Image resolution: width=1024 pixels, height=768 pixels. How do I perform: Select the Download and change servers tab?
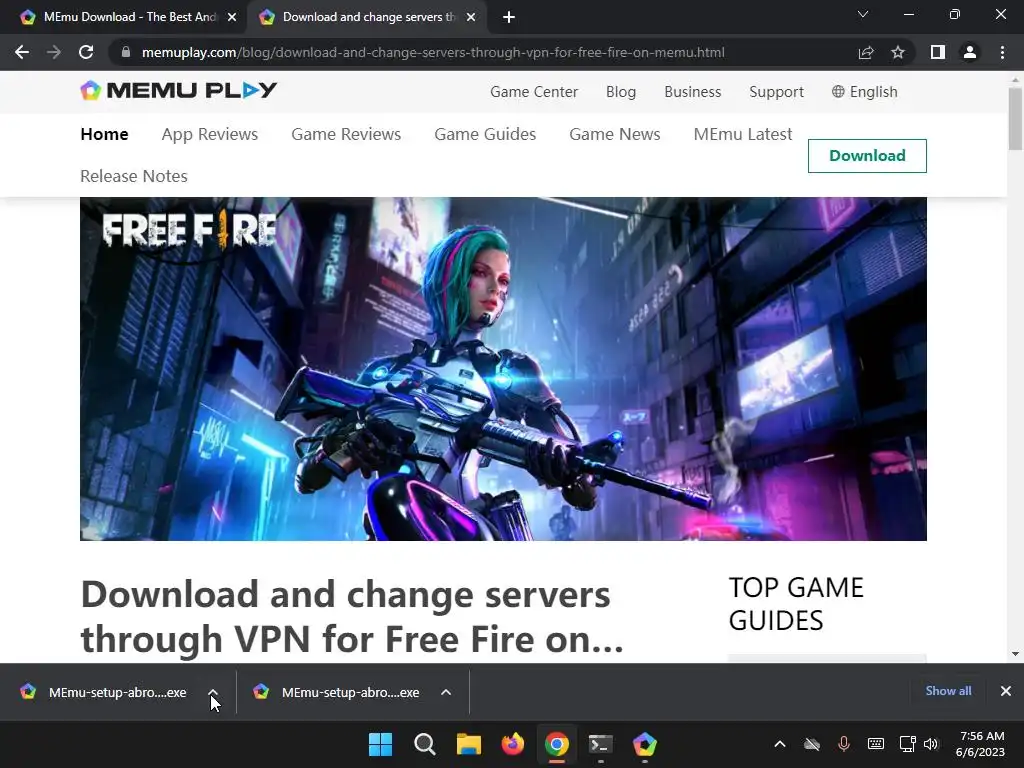(x=368, y=18)
